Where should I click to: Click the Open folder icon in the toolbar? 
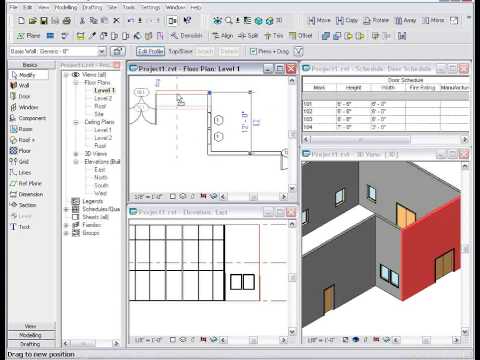tap(33, 21)
